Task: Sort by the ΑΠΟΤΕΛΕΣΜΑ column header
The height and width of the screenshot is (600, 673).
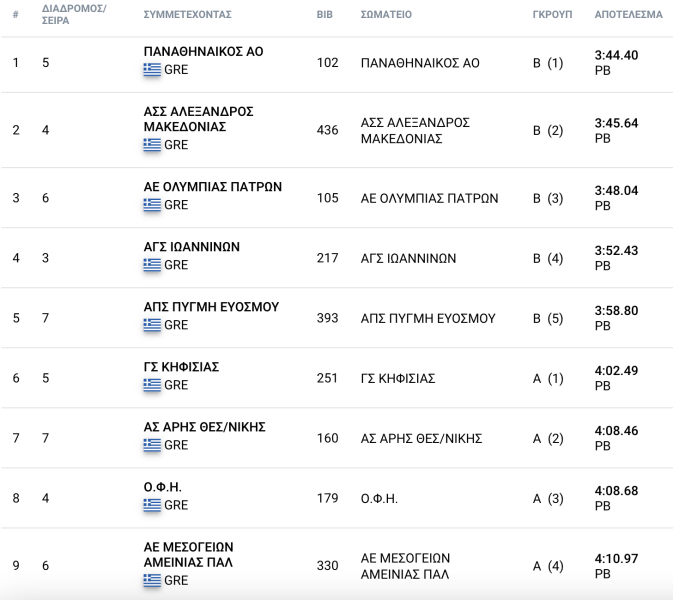Action: click(x=628, y=16)
